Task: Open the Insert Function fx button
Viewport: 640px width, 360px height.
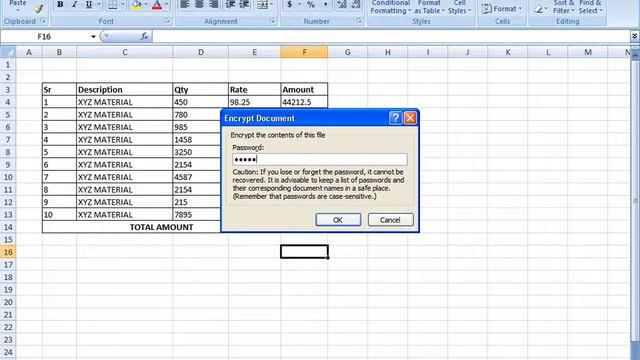Action: pyautogui.click(x=144, y=36)
